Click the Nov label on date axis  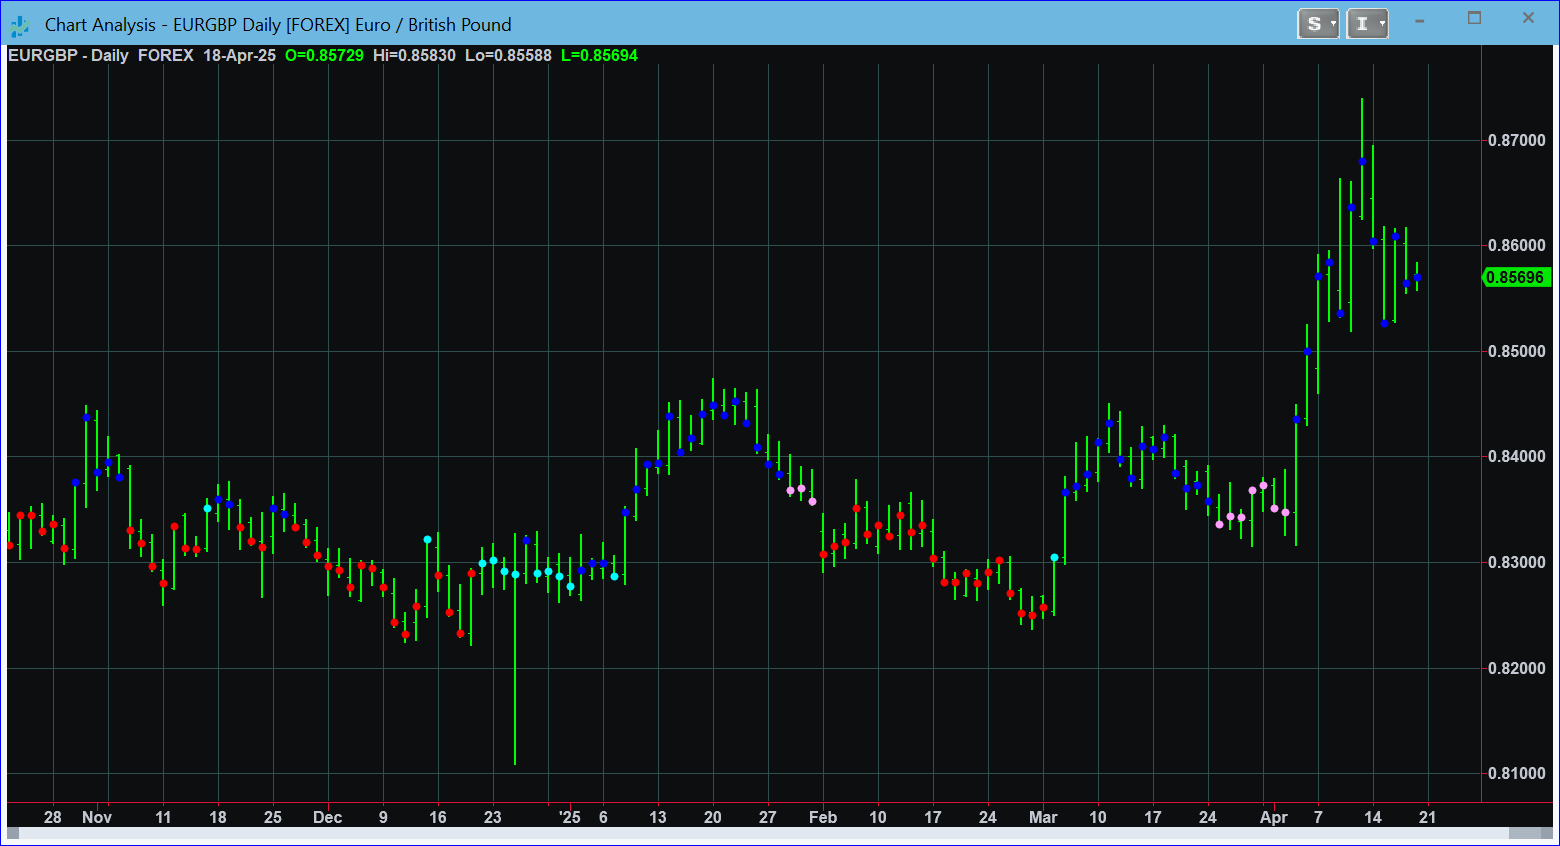(97, 817)
